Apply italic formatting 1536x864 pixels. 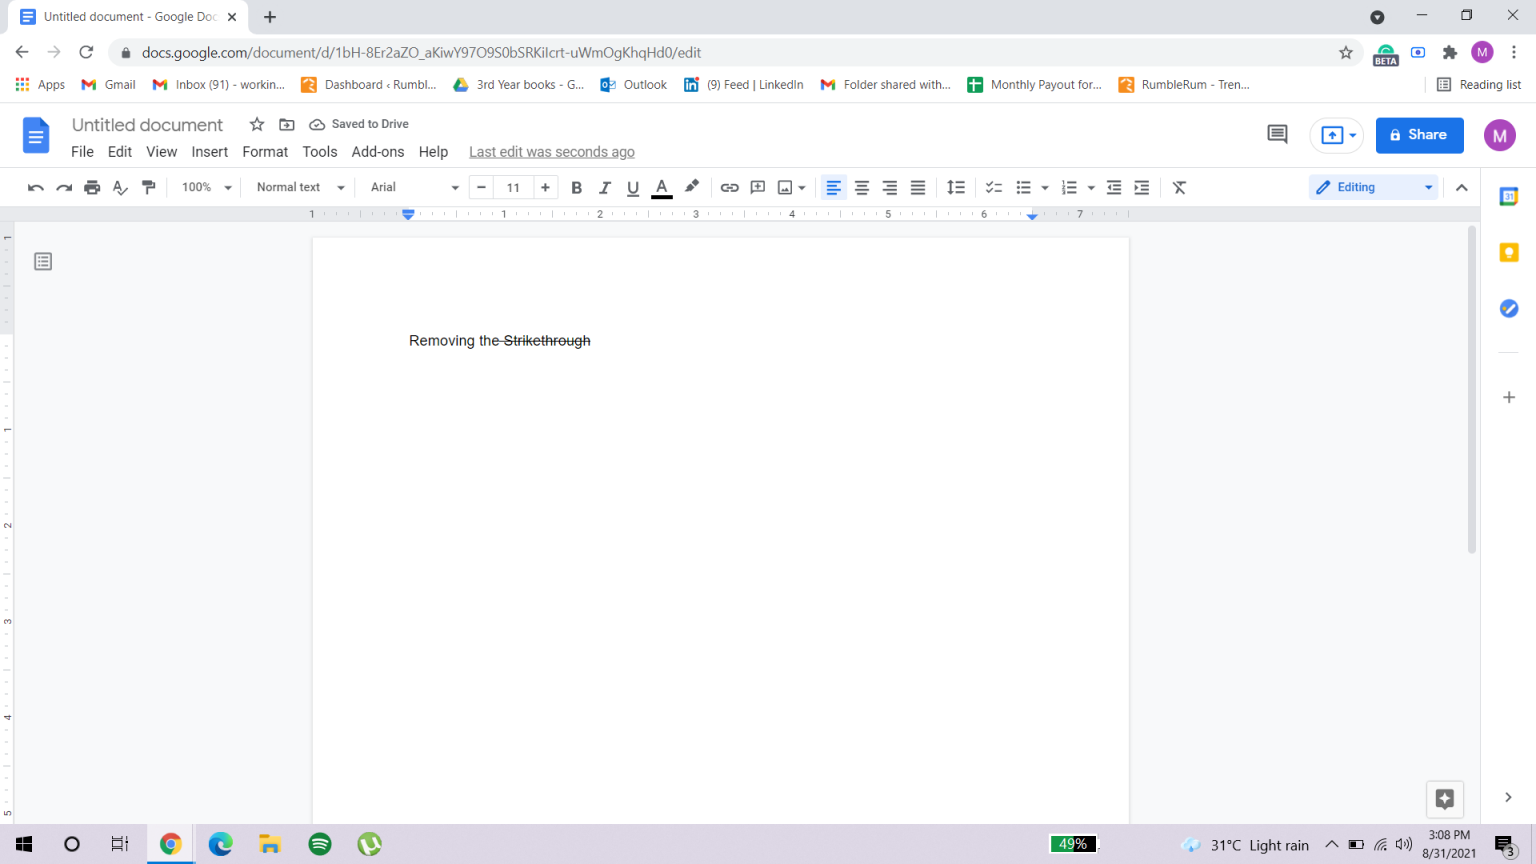click(x=604, y=187)
